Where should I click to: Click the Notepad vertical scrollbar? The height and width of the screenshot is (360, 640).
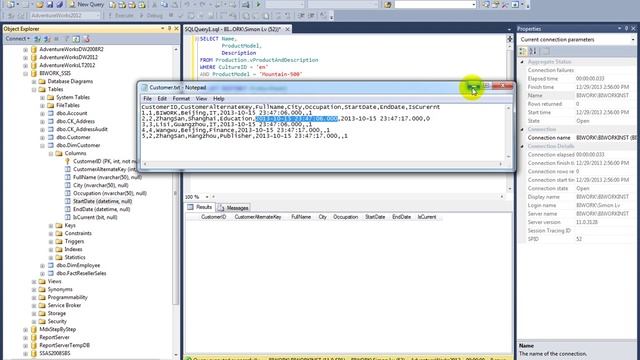click(509, 132)
